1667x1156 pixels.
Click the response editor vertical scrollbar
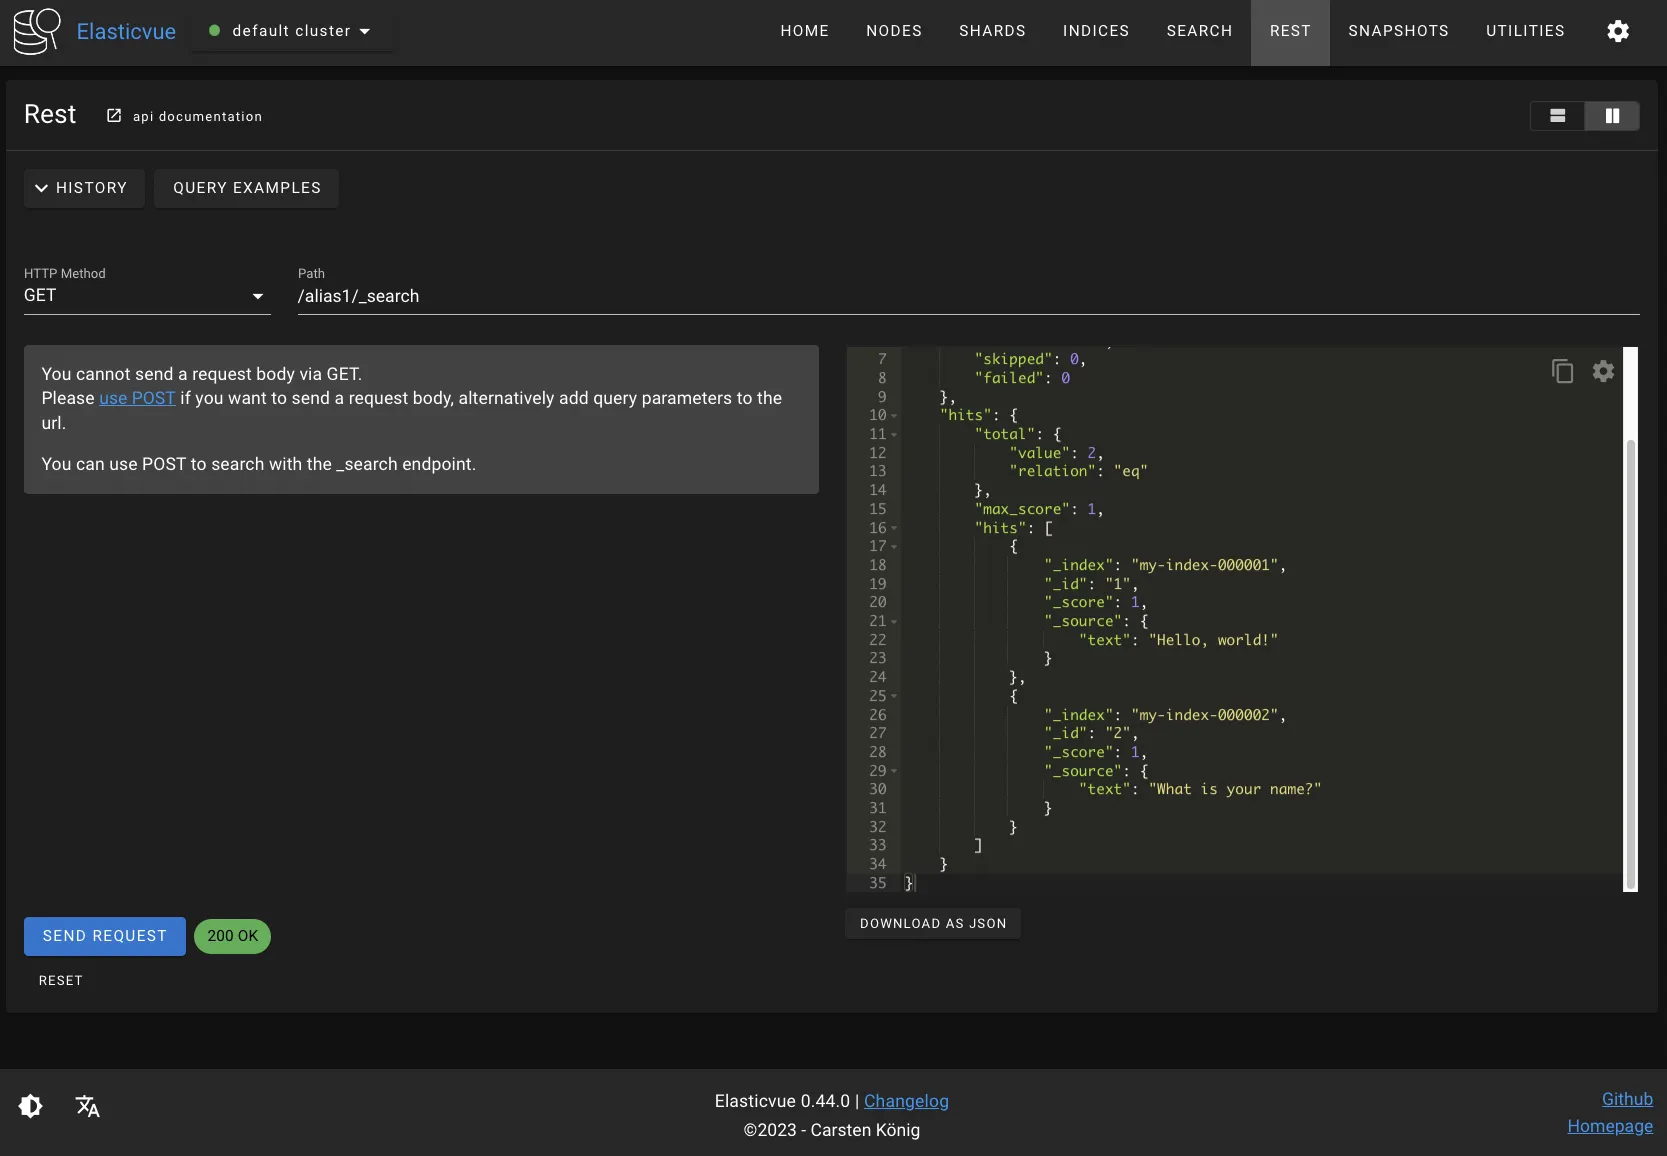point(1631,662)
